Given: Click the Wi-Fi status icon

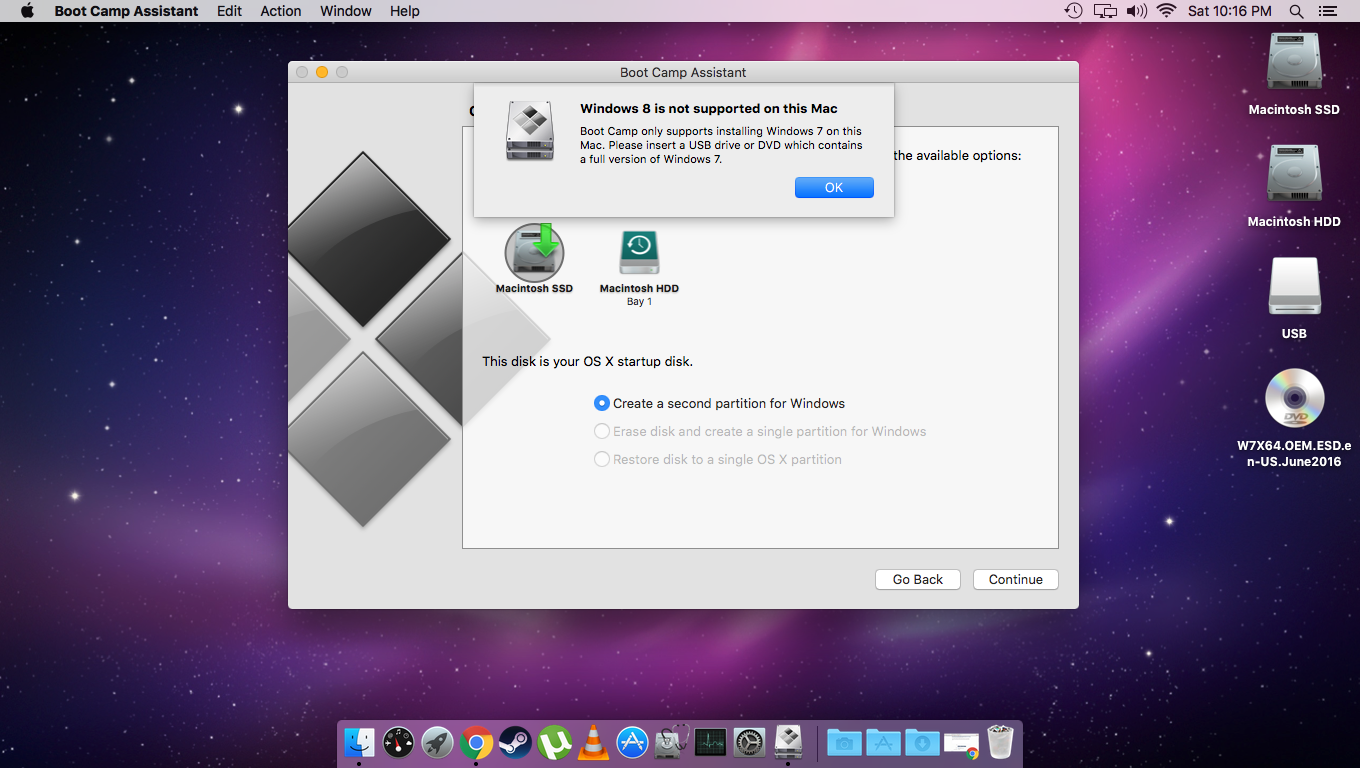Looking at the screenshot, I should pos(1166,11).
